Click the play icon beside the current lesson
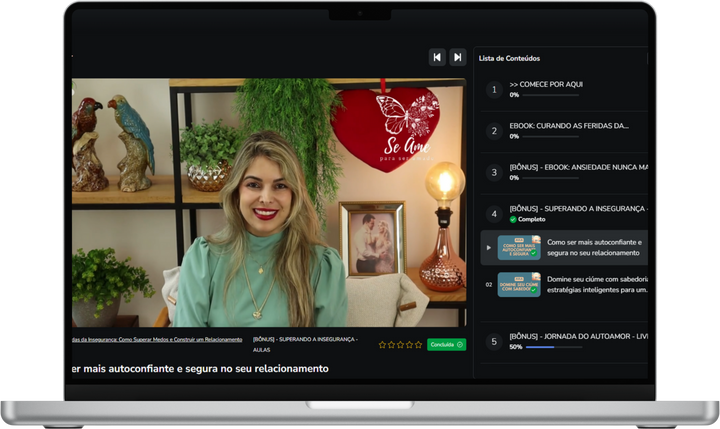Screen dimensions: 720x429 (x=489, y=247)
